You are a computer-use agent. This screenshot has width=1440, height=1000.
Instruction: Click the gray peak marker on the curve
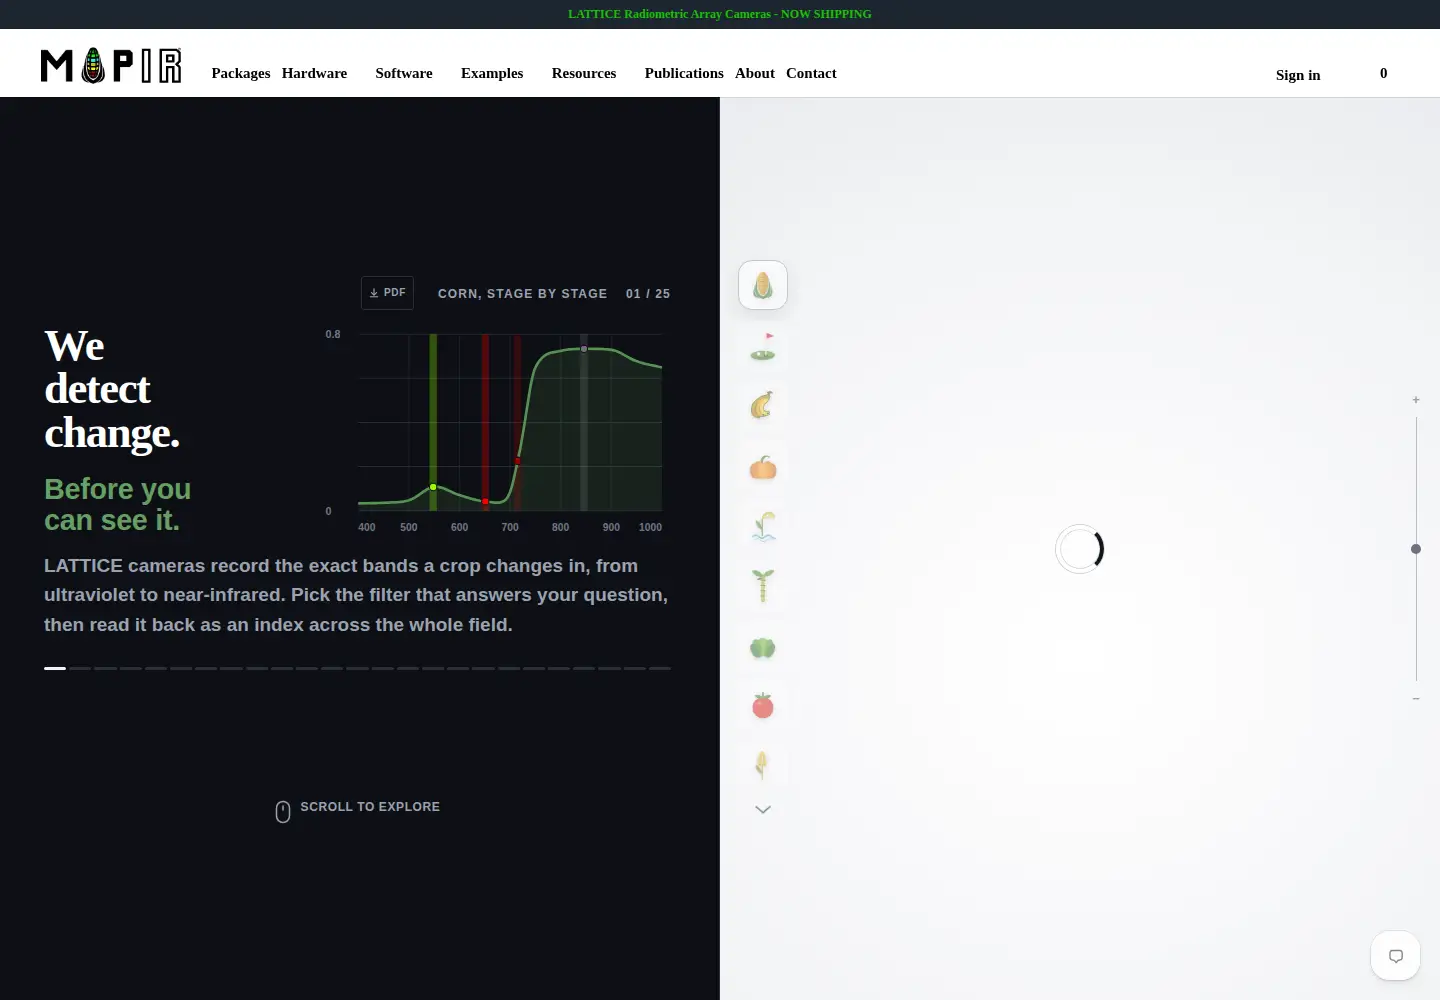(x=584, y=349)
